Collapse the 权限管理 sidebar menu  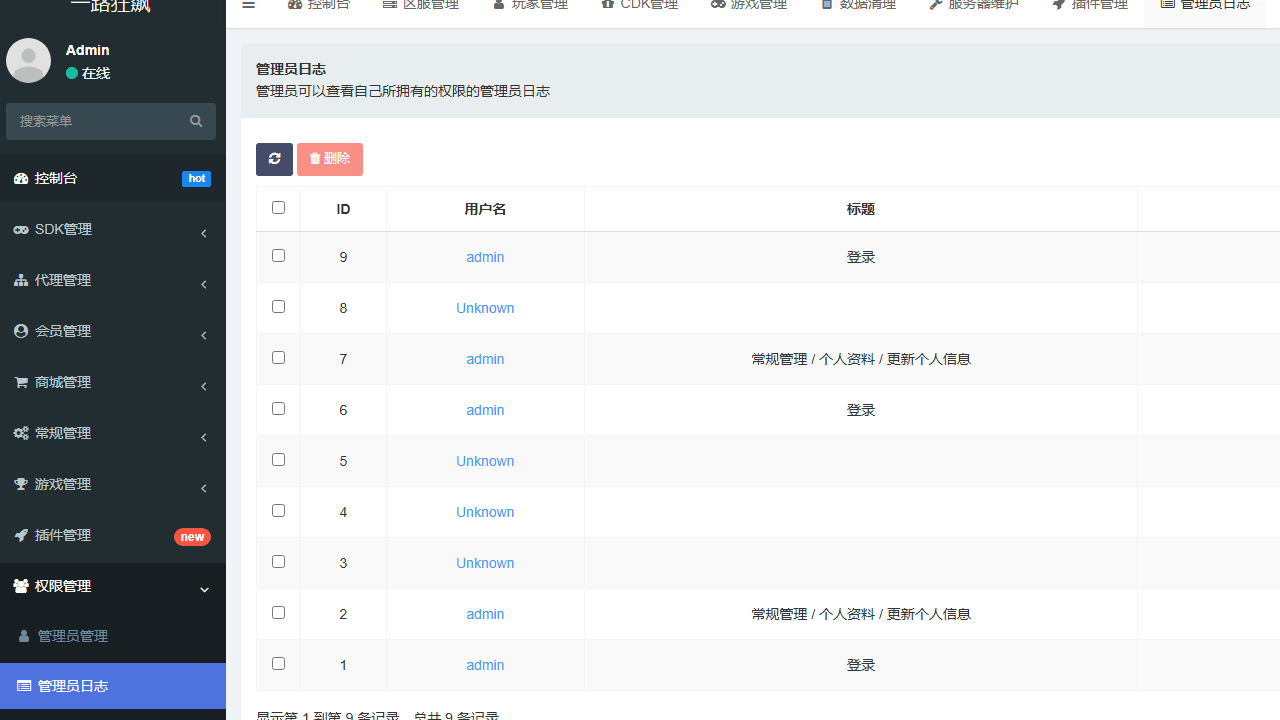point(113,586)
